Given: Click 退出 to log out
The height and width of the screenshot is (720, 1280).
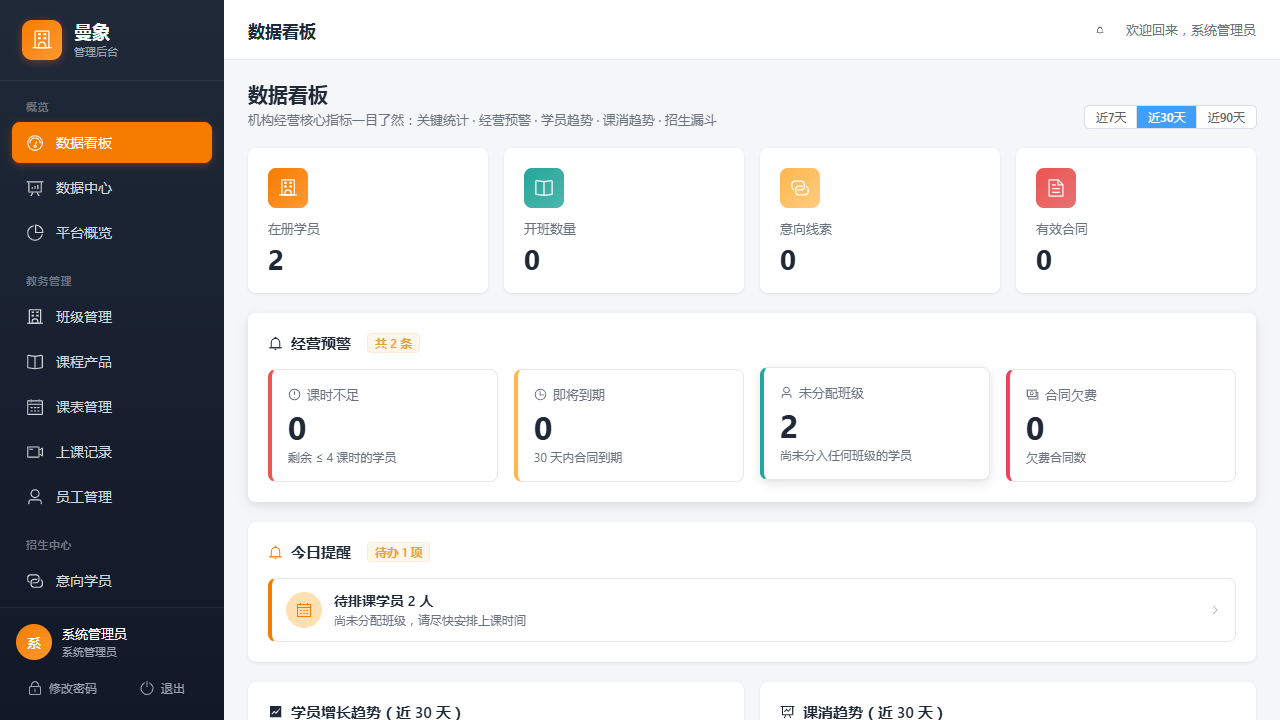Looking at the screenshot, I should (162, 688).
